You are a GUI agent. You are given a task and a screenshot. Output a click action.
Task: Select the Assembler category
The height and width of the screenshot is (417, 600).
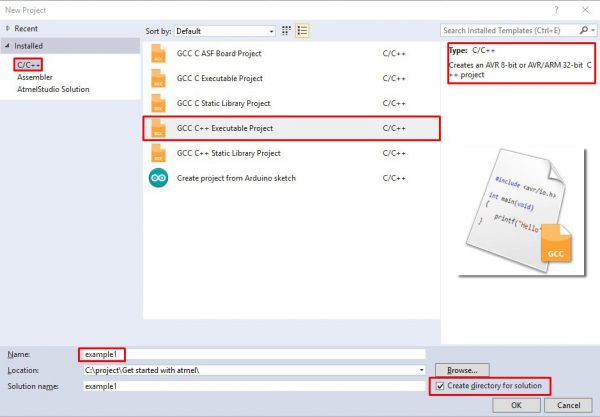pos(35,77)
